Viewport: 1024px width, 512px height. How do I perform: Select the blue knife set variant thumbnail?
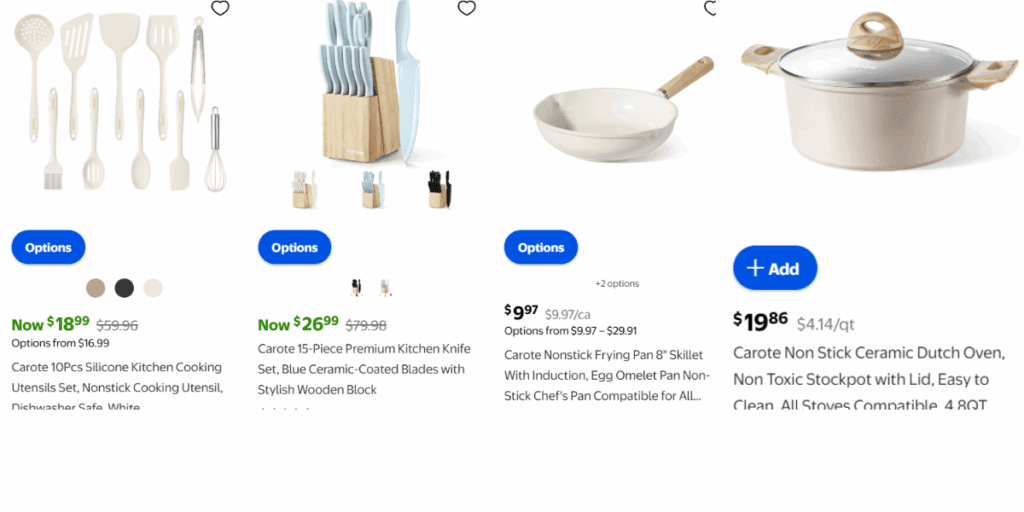[x=373, y=189]
